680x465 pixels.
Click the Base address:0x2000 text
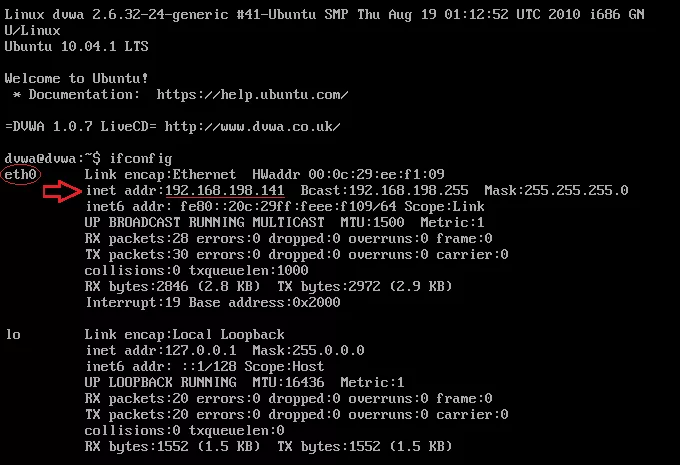(265, 302)
